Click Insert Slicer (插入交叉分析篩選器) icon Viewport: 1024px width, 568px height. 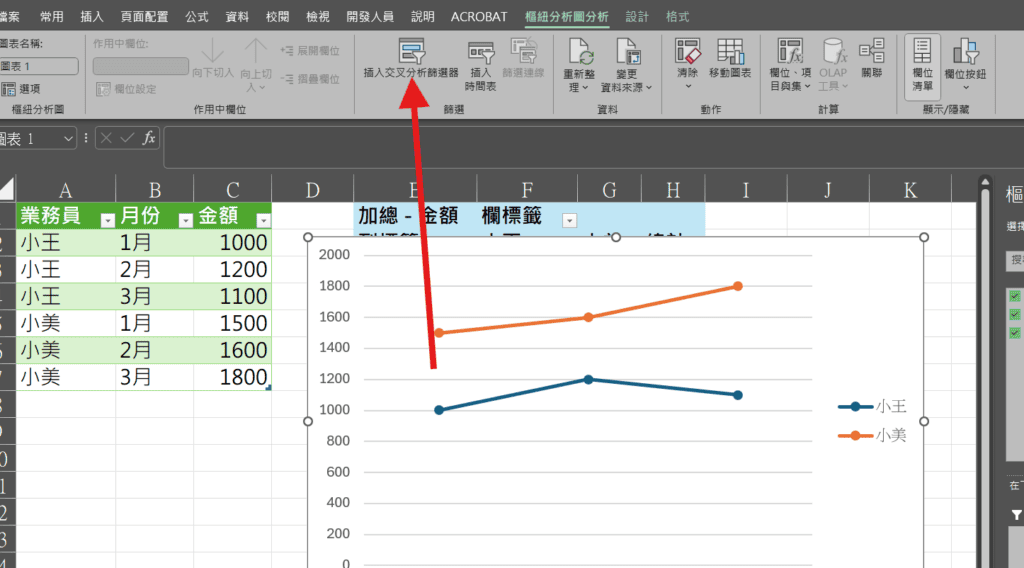click(411, 52)
